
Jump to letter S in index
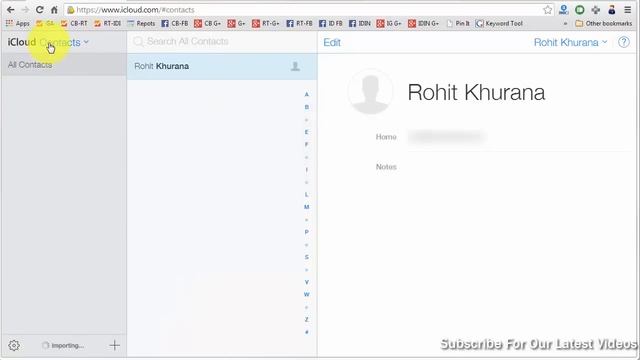pos(307,257)
